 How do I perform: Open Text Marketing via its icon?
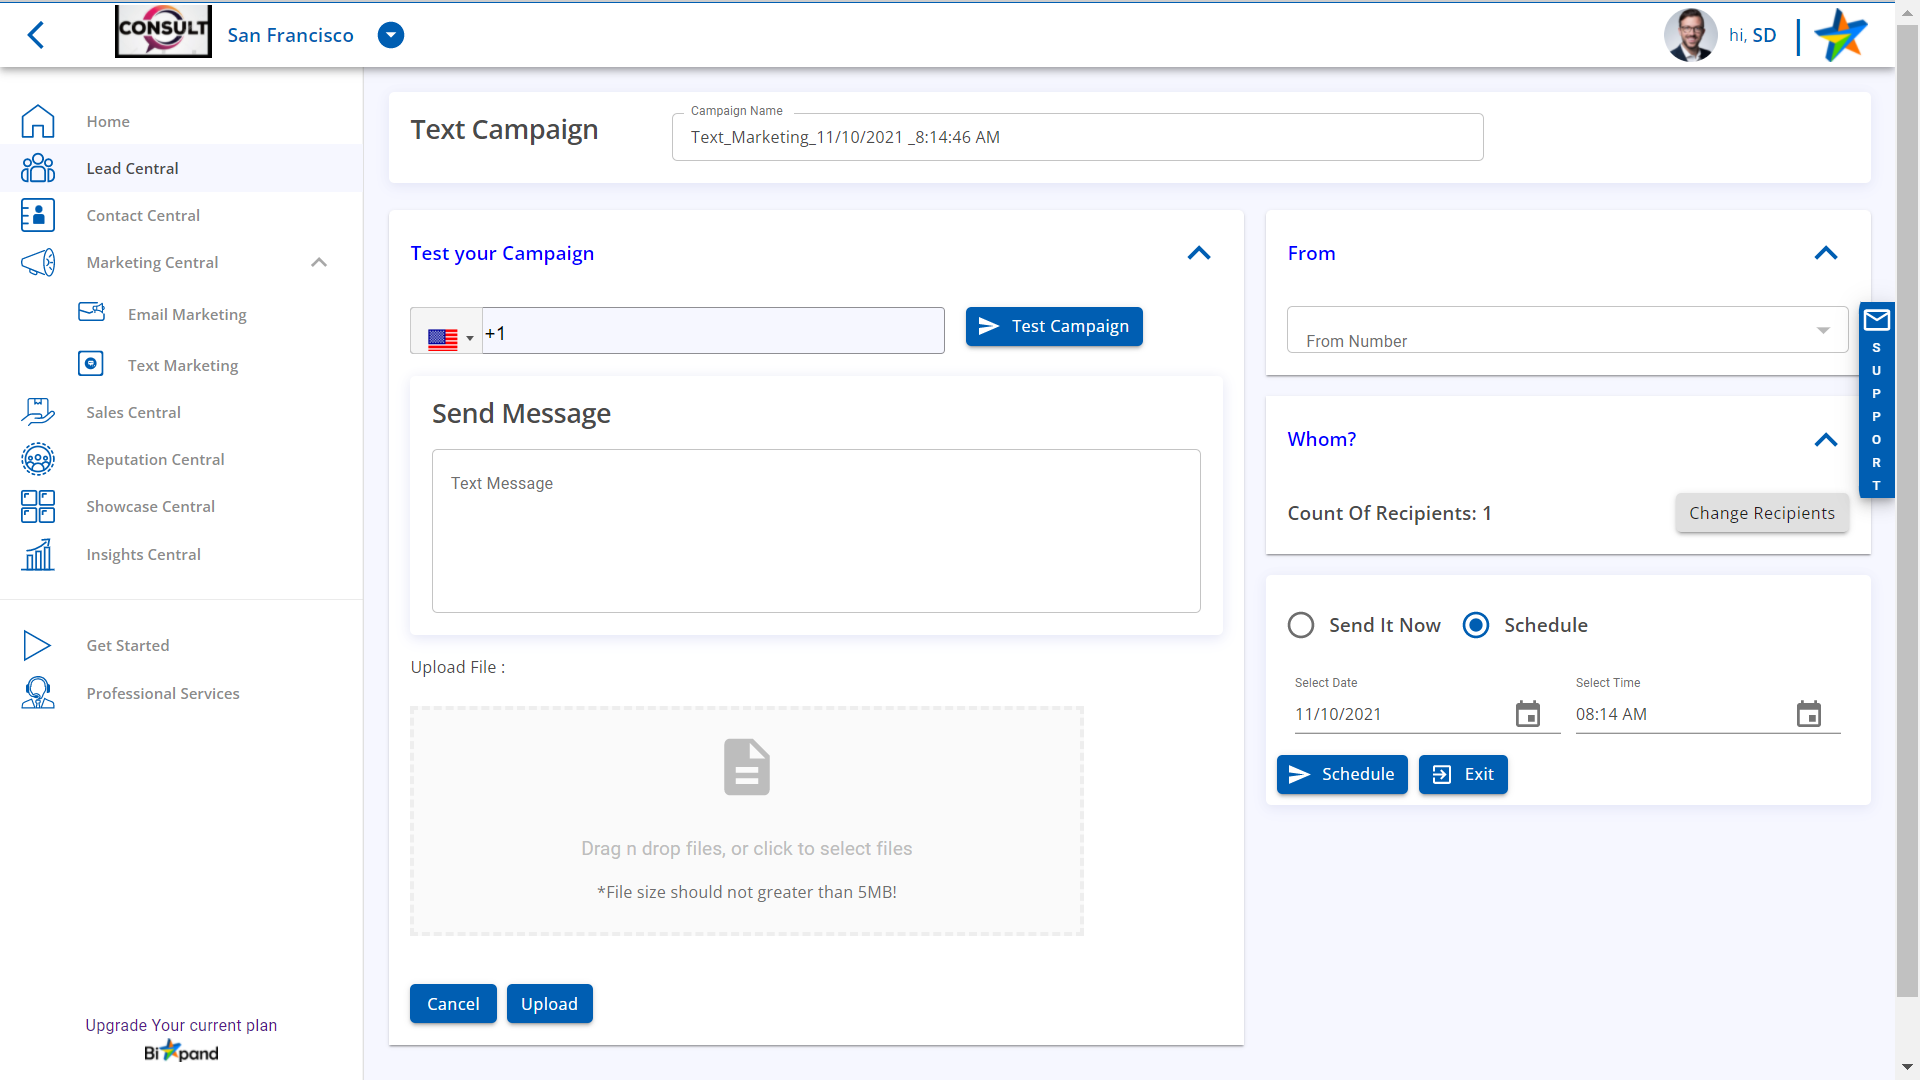(x=91, y=364)
